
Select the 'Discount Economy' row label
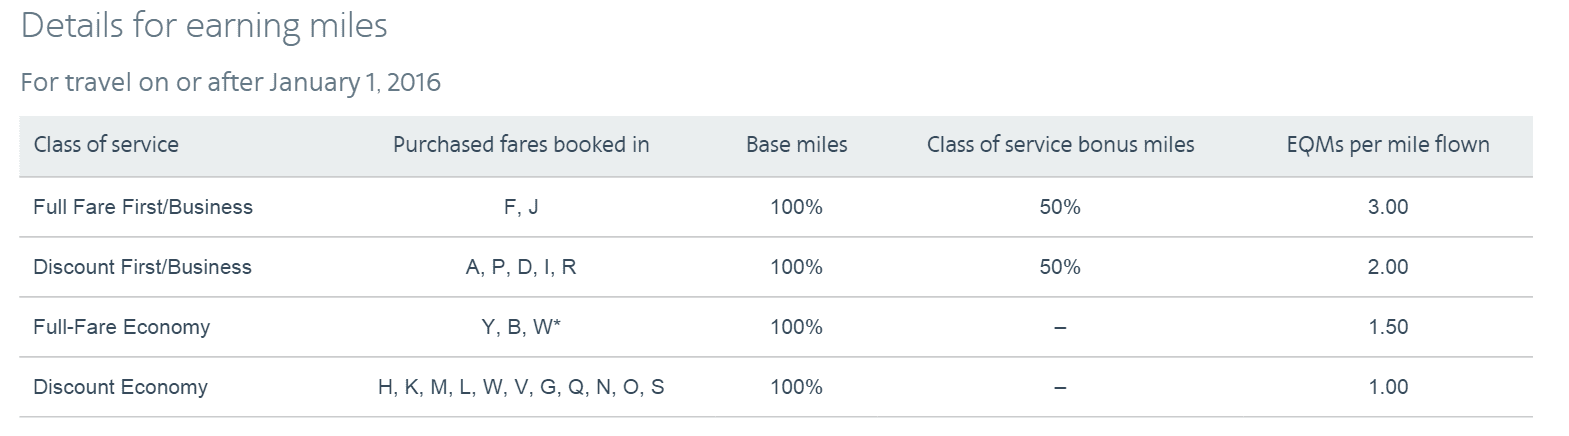(120, 387)
